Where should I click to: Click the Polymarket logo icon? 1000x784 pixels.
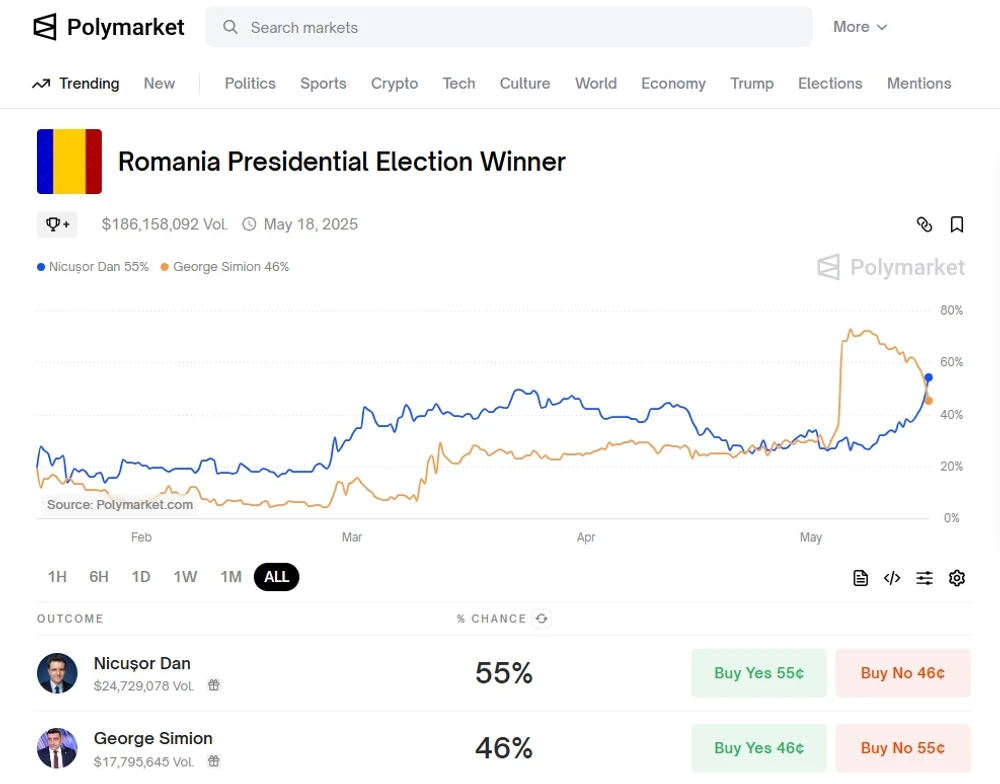pyautogui.click(x=45, y=27)
